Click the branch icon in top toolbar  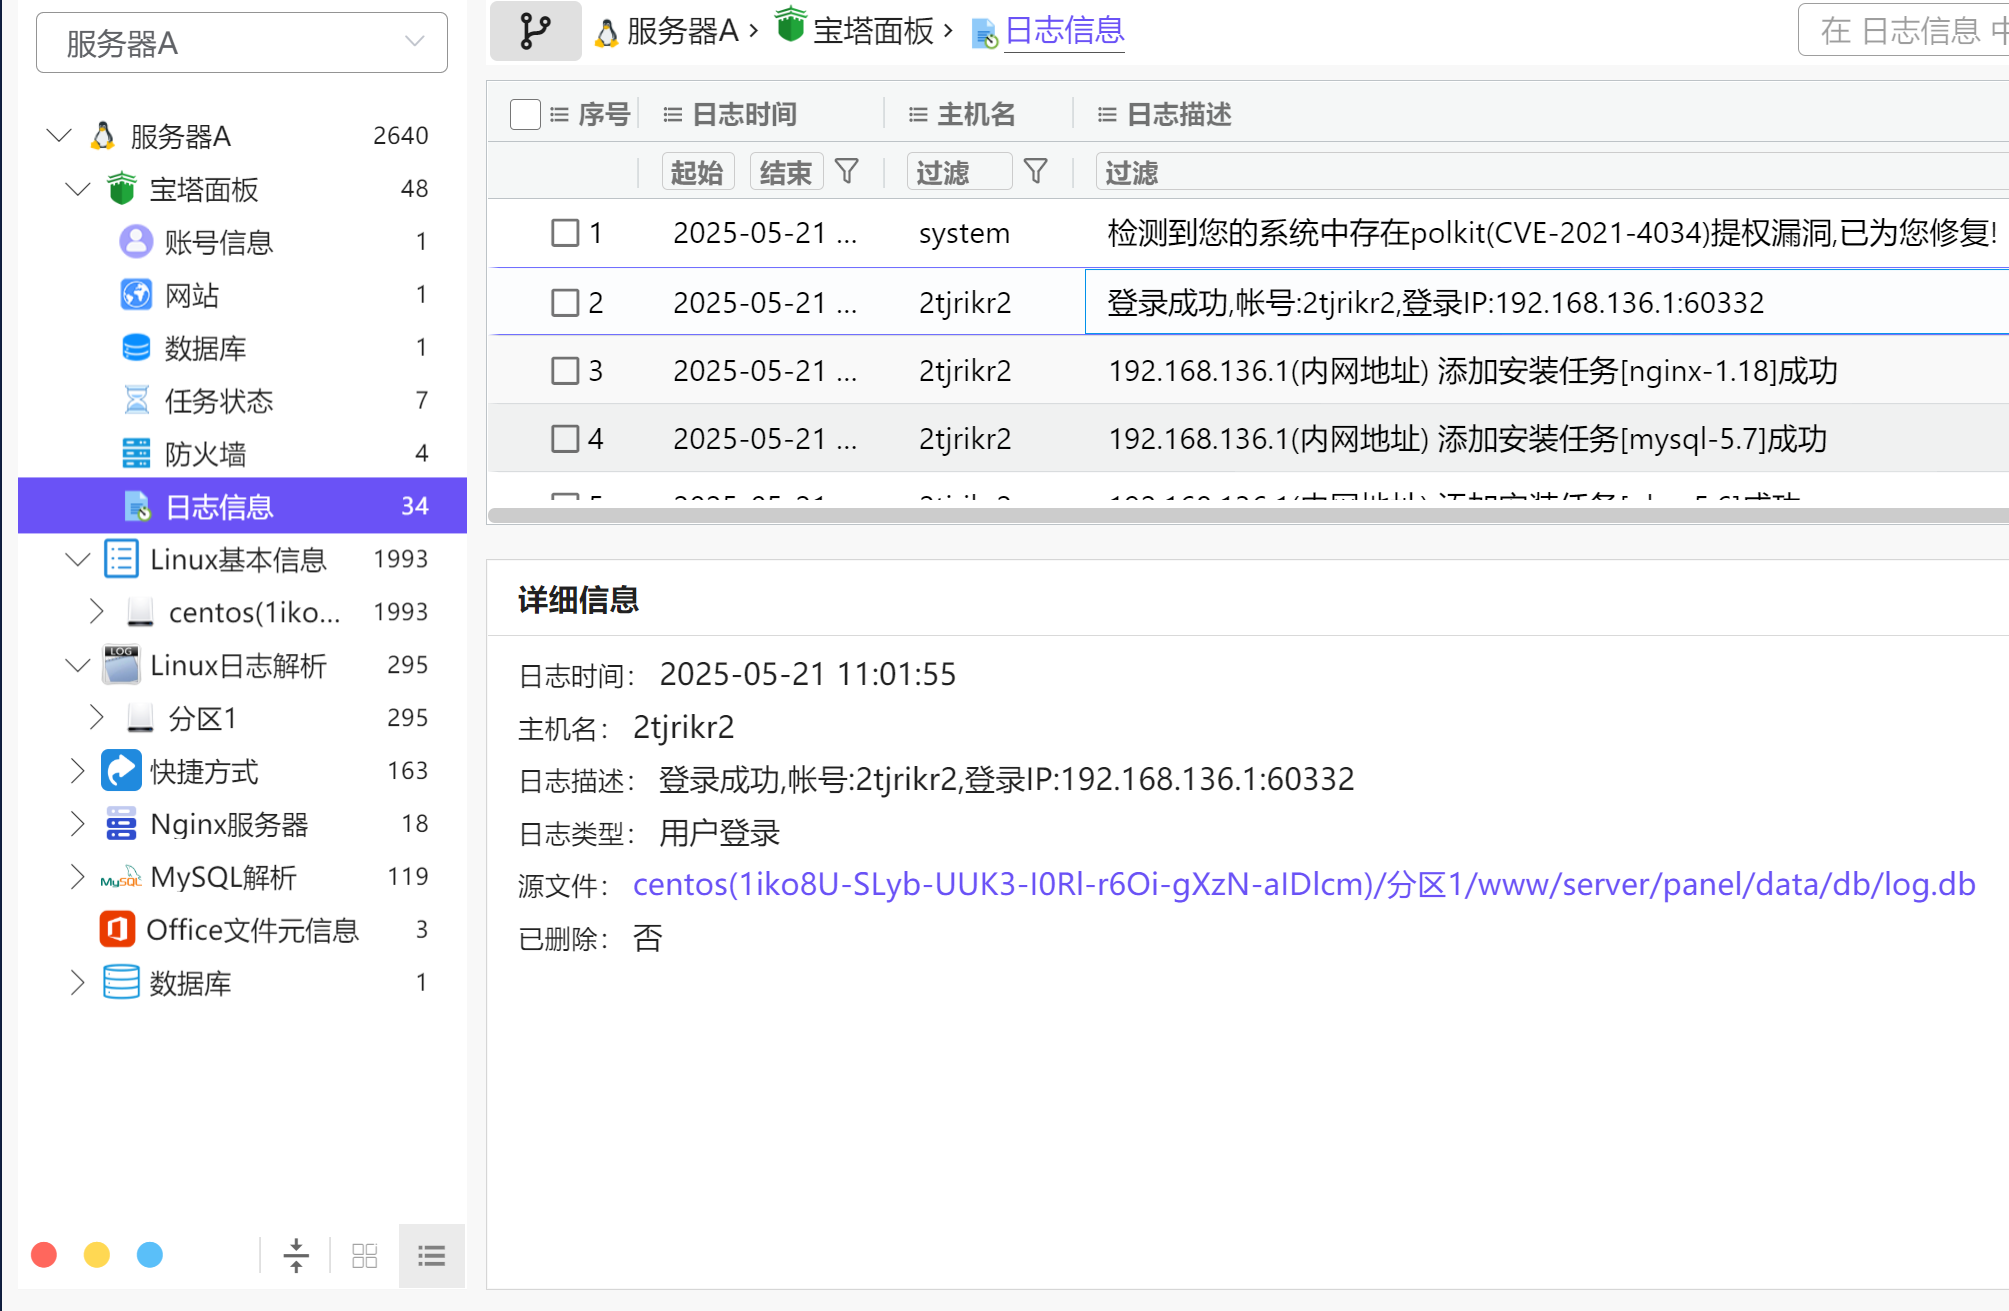535,32
